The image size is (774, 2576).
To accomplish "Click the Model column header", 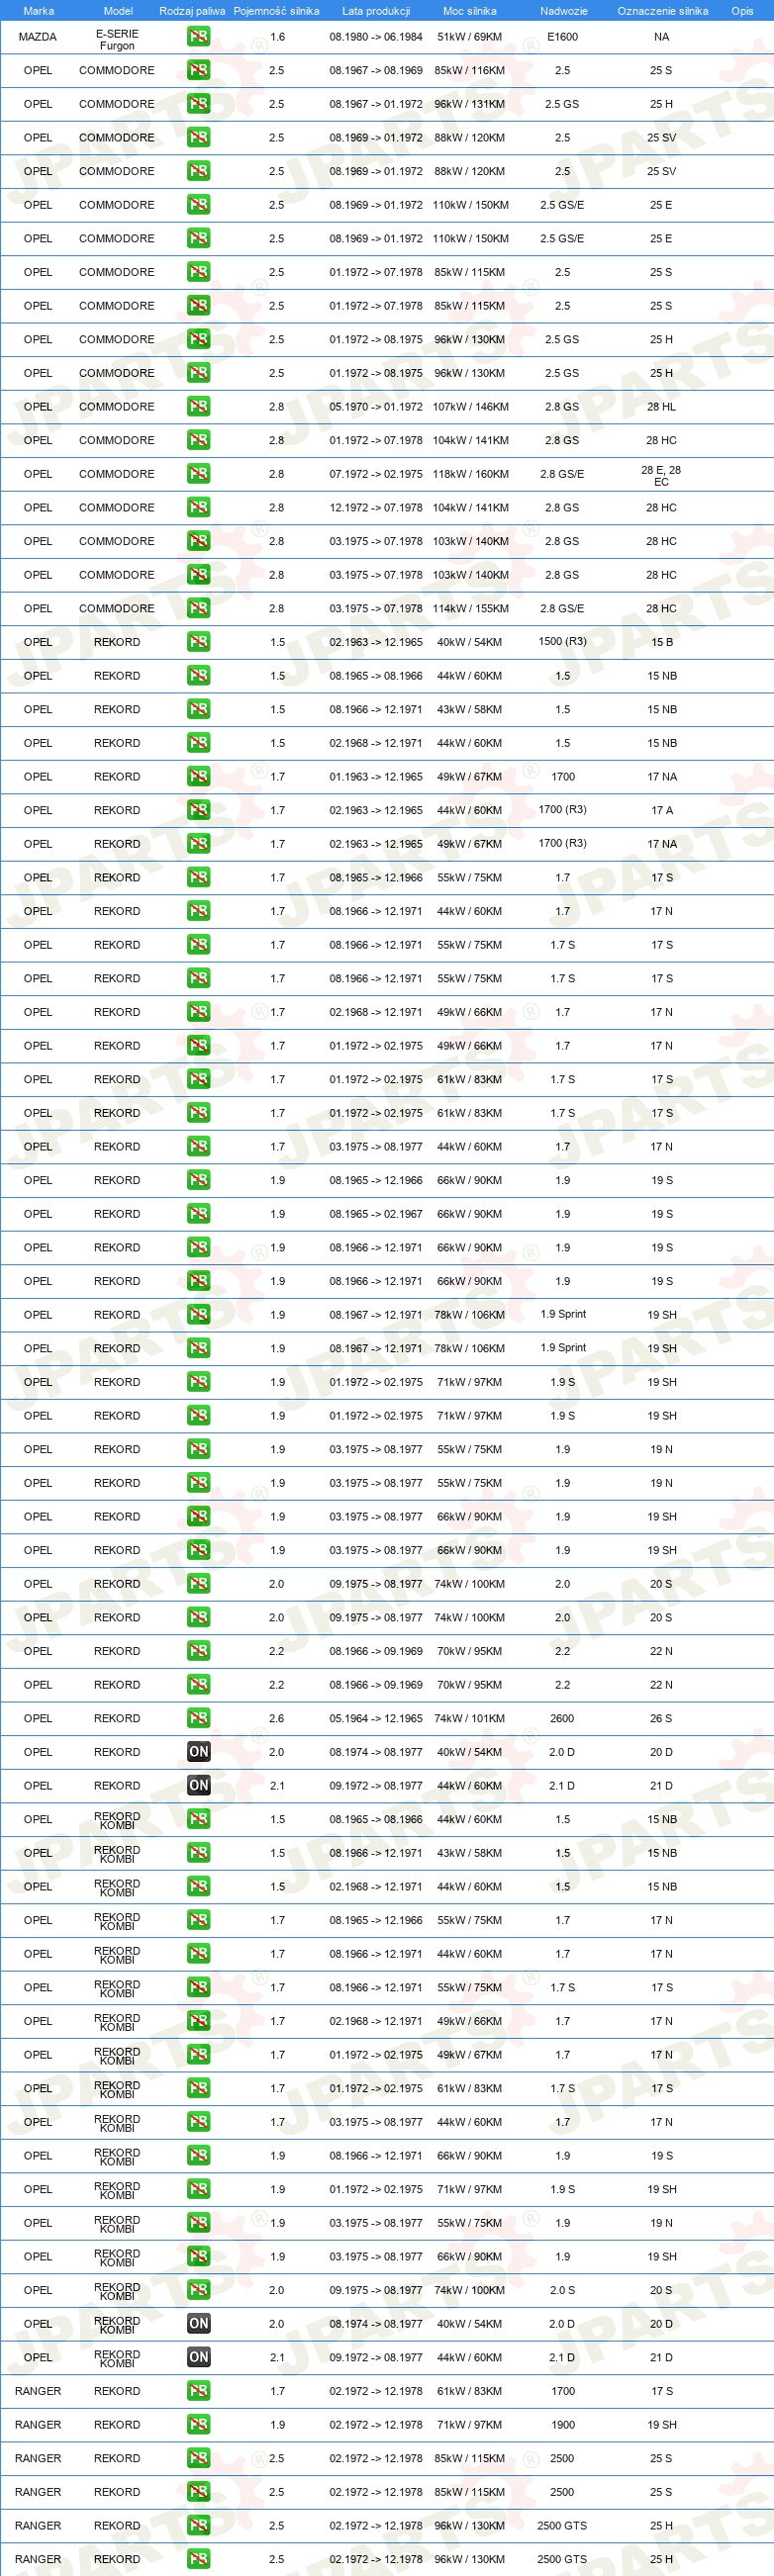I will pyautogui.click(x=118, y=11).
